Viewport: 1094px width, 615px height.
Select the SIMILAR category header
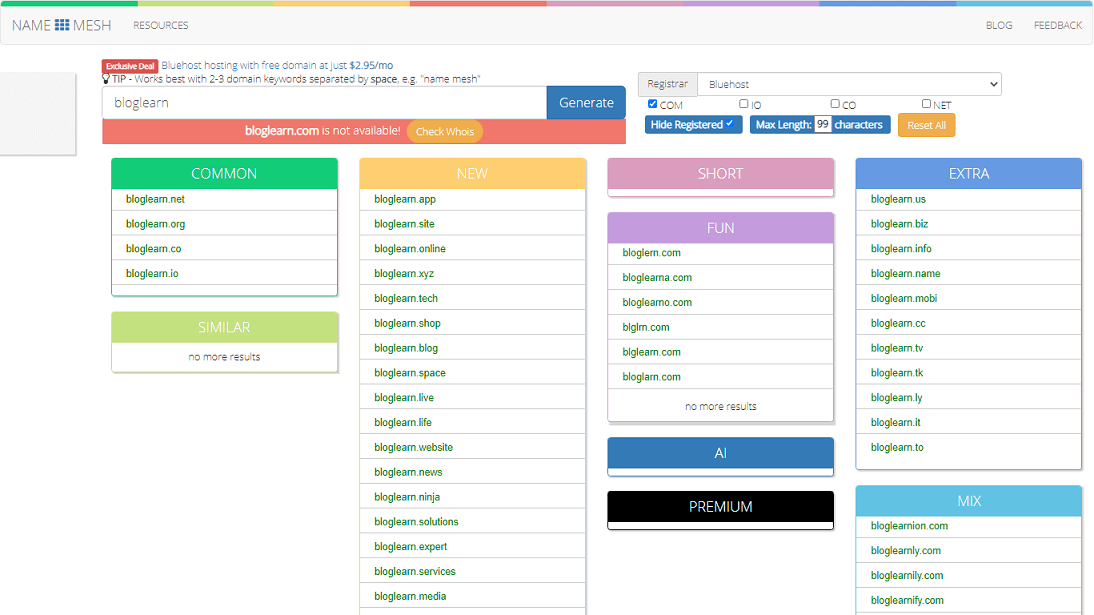point(224,327)
